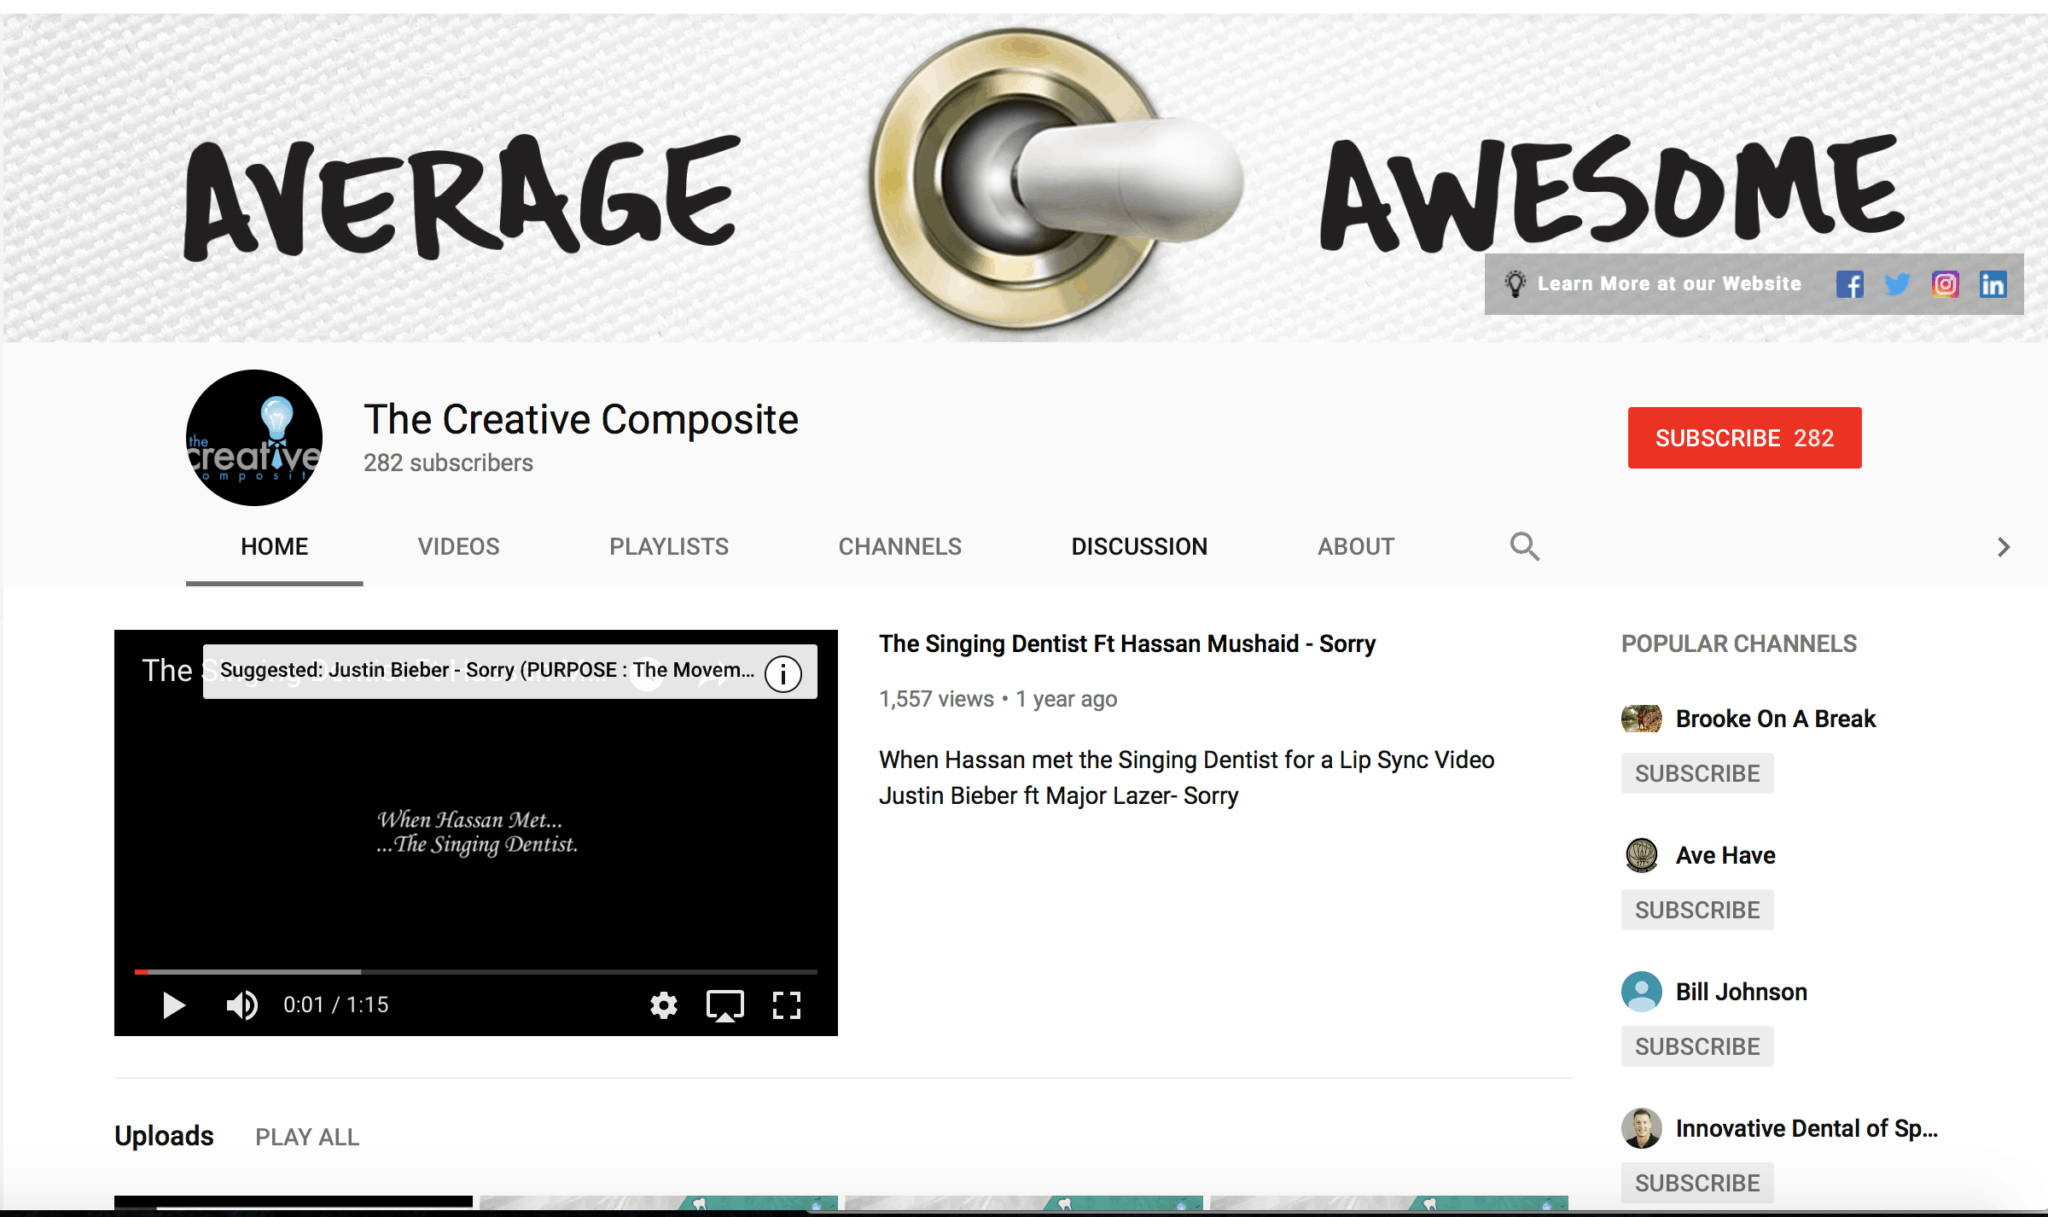The image size is (2048, 1217).
Task: Subscribe to Brooke On A Break
Action: tap(1697, 774)
